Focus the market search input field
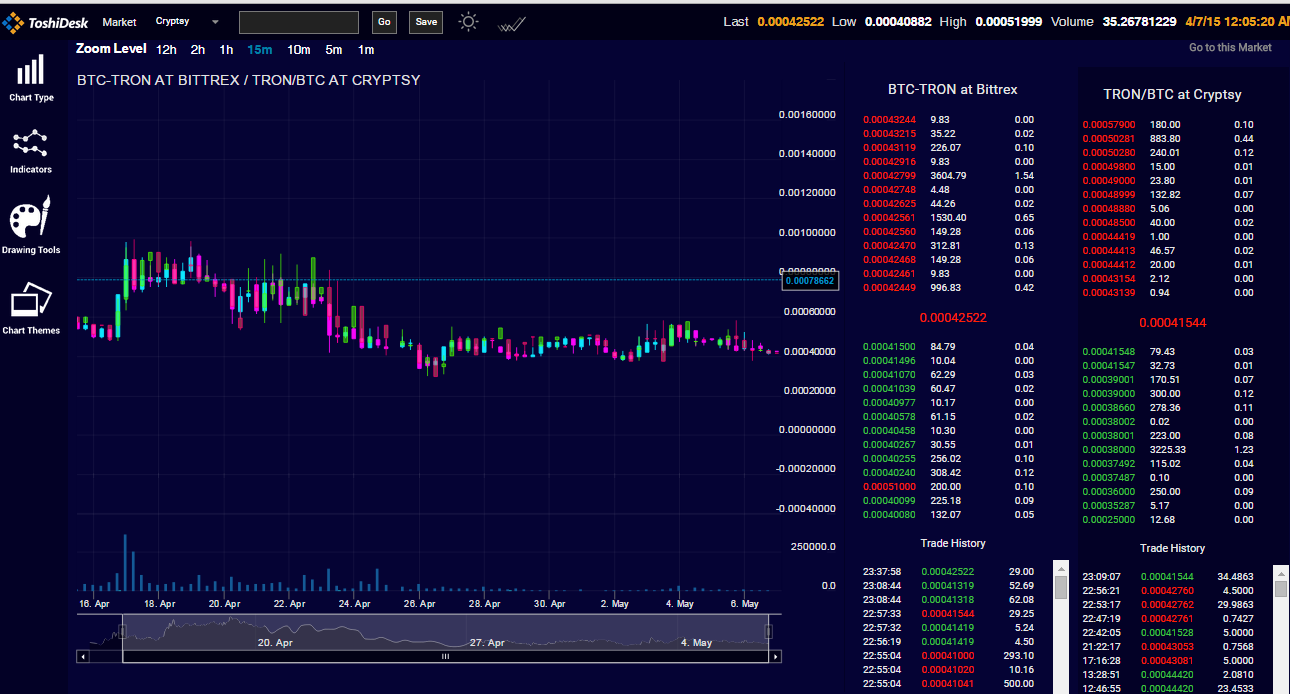Image resolution: width=1290 pixels, height=694 pixels. coord(299,22)
